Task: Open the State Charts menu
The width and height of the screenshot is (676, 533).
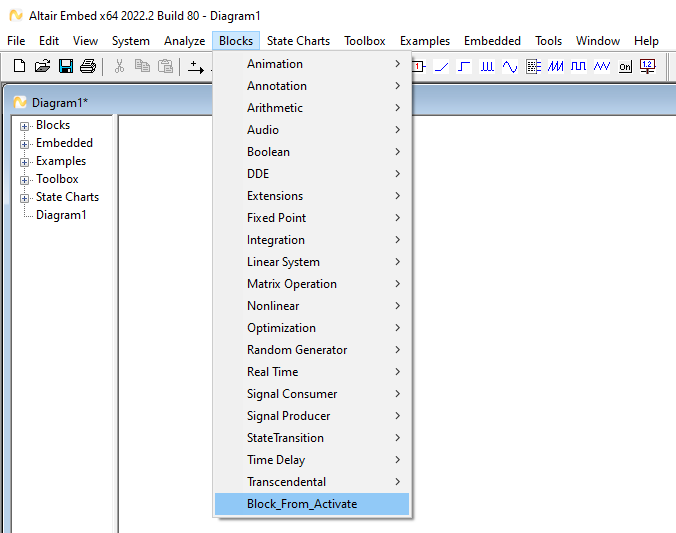Action: click(298, 41)
